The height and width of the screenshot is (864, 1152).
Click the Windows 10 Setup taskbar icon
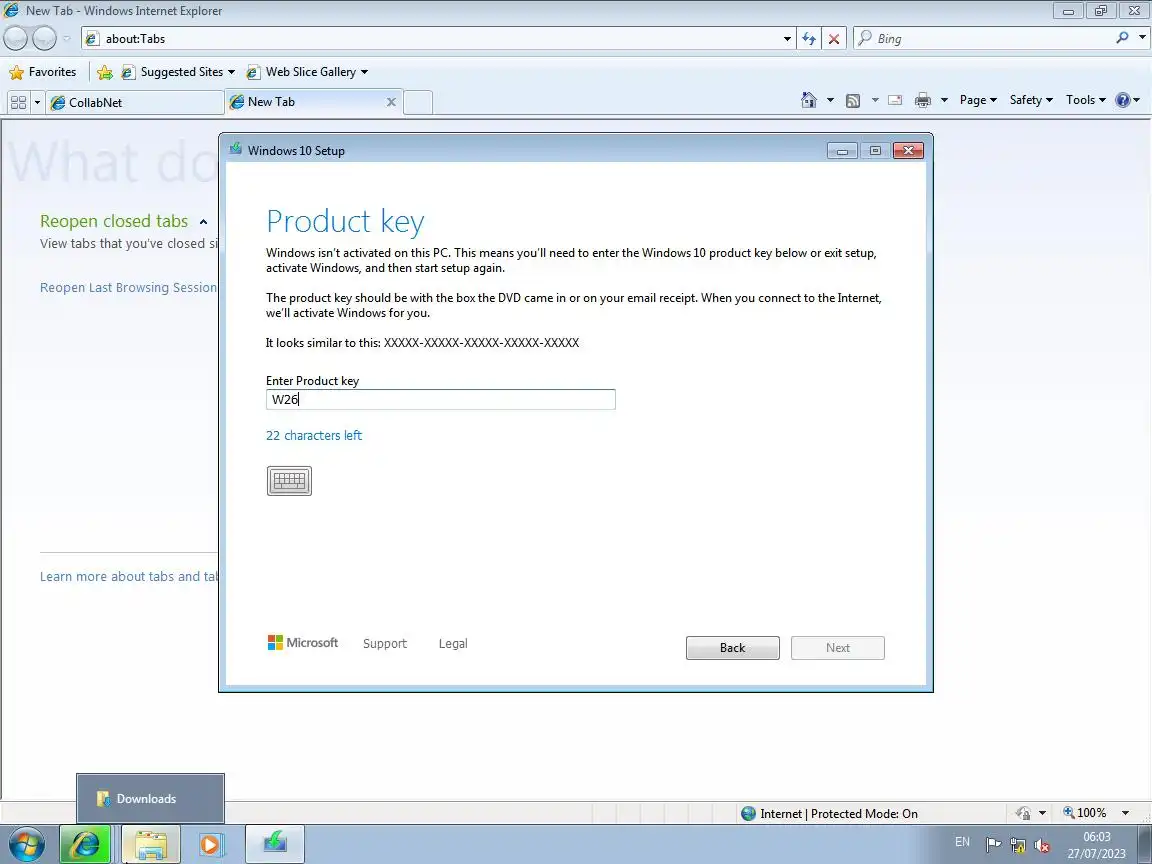coord(274,844)
